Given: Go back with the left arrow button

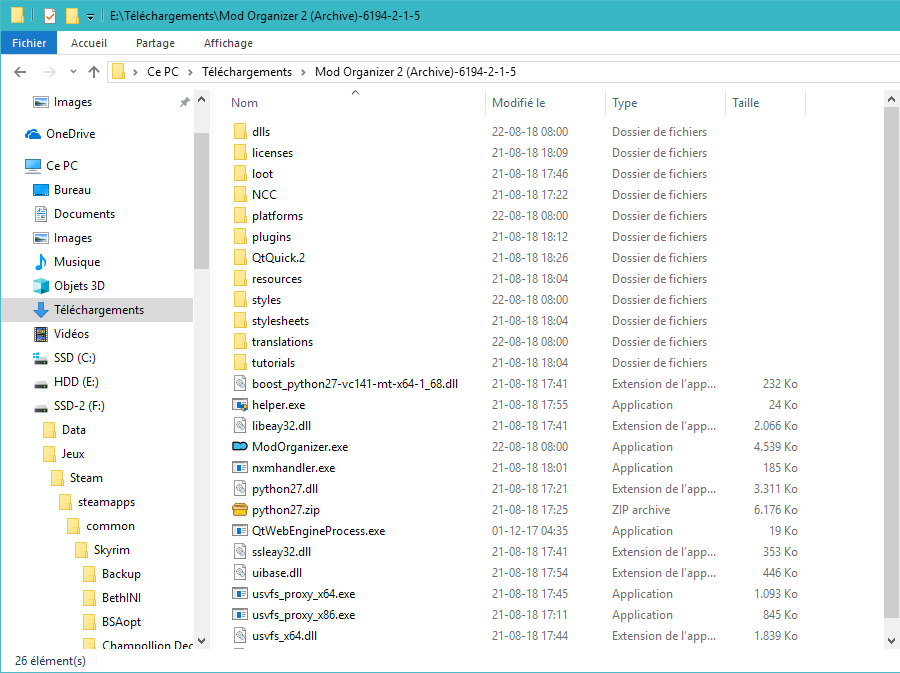Looking at the screenshot, I should click(x=20, y=72).
